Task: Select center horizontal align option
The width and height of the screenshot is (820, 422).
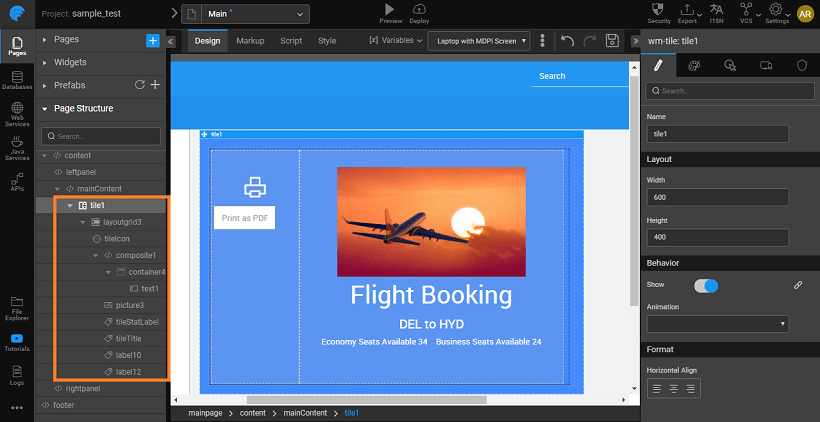Action: (x=676, y=388)
